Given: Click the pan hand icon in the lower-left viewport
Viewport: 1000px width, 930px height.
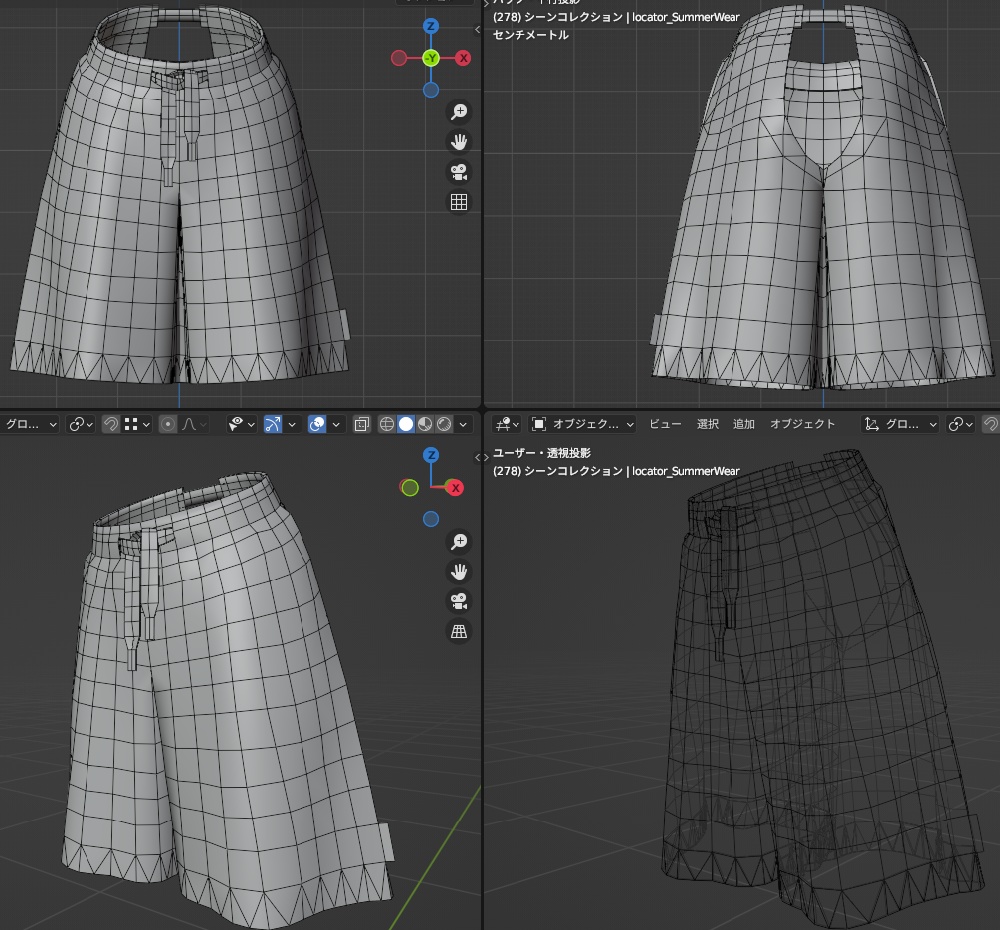Looking at the screenshot, I should click(x=459, y=572).
